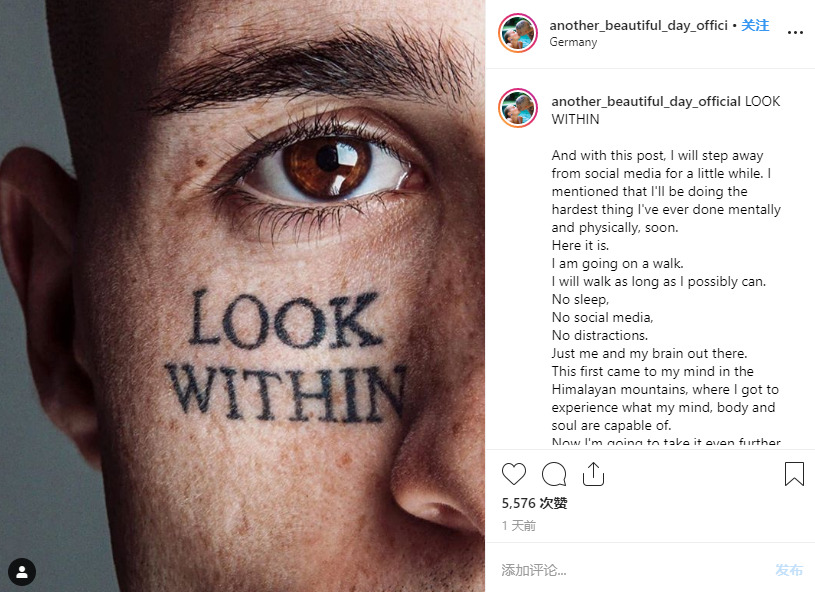Open the profile picture in the header
815x592 pixels.
(x=518, y=33)
